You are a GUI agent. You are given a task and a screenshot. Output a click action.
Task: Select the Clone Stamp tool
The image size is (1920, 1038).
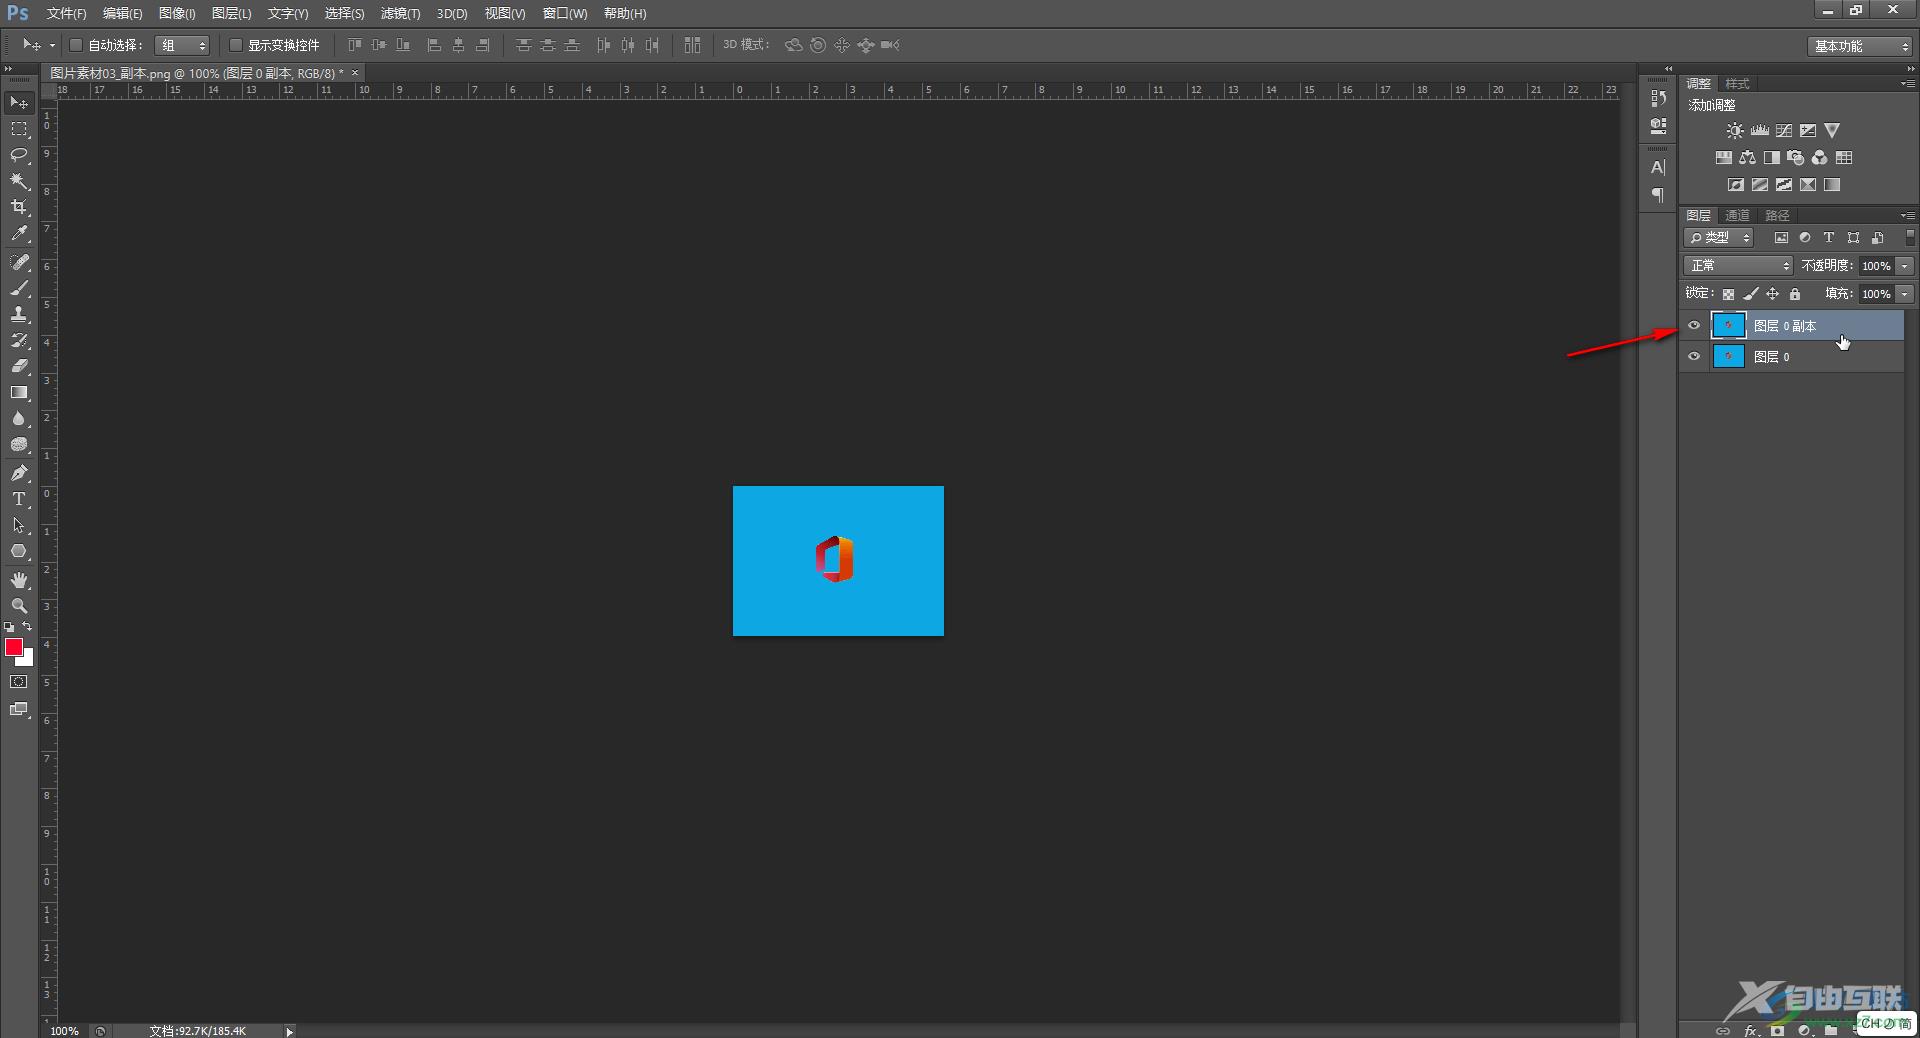pyautogui.click(x=19, y=314)
